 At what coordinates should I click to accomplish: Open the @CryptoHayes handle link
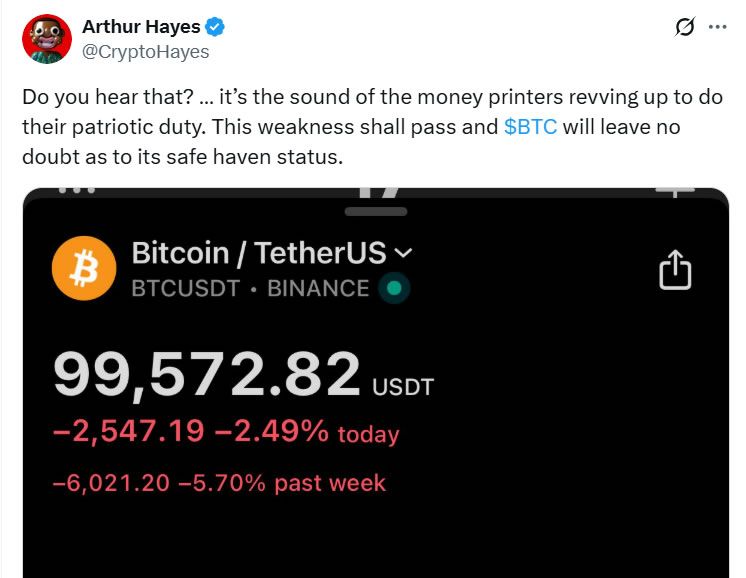[146, 51]
